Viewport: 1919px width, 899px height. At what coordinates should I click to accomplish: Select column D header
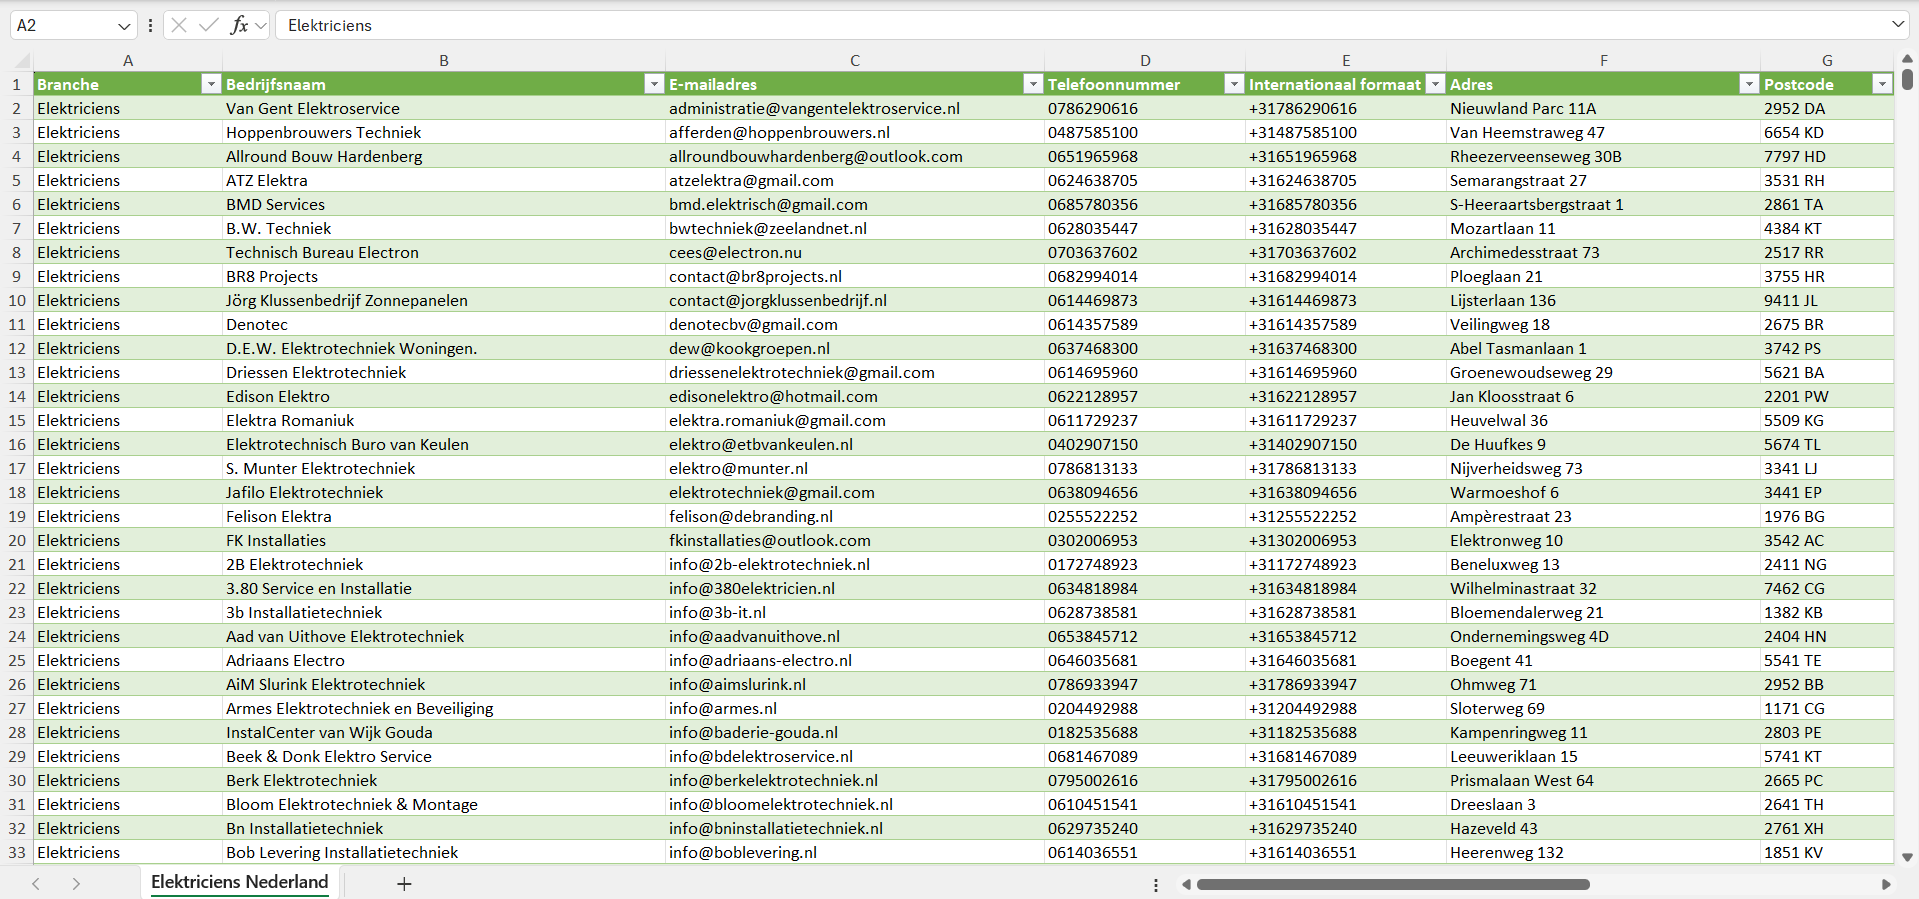[1145, 61]
